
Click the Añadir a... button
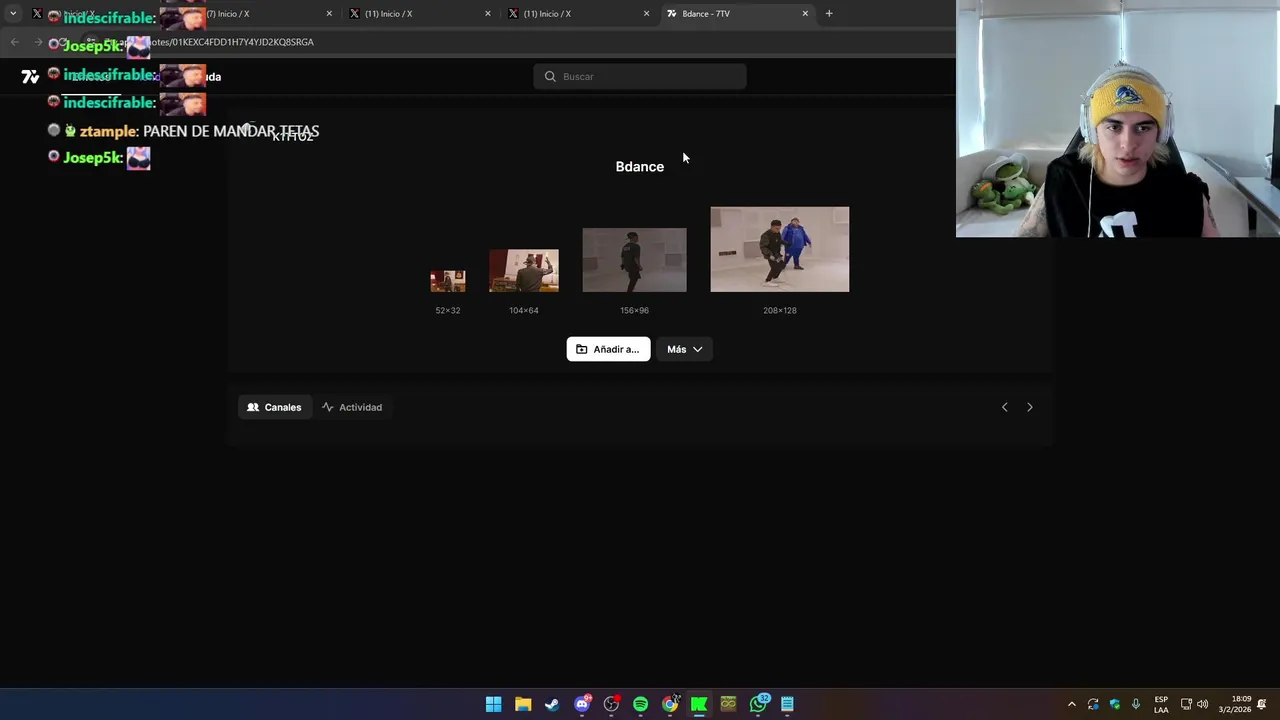(x=608, y=349)
